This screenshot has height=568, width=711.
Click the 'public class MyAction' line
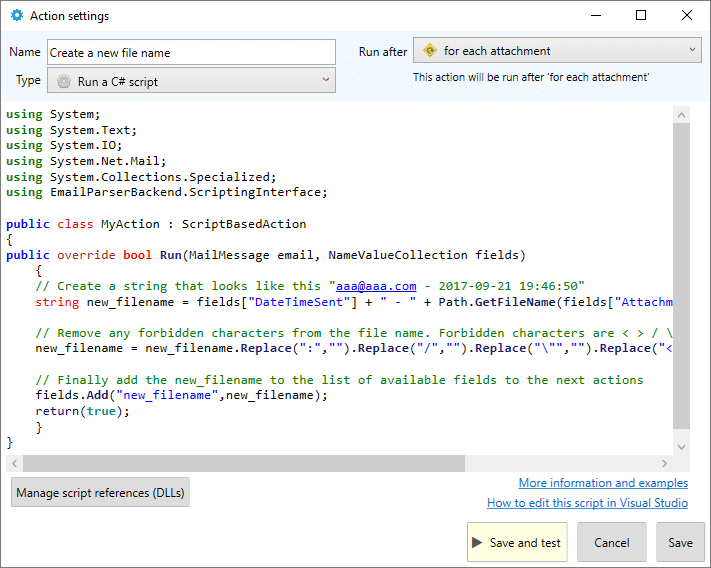click(156, 224)
